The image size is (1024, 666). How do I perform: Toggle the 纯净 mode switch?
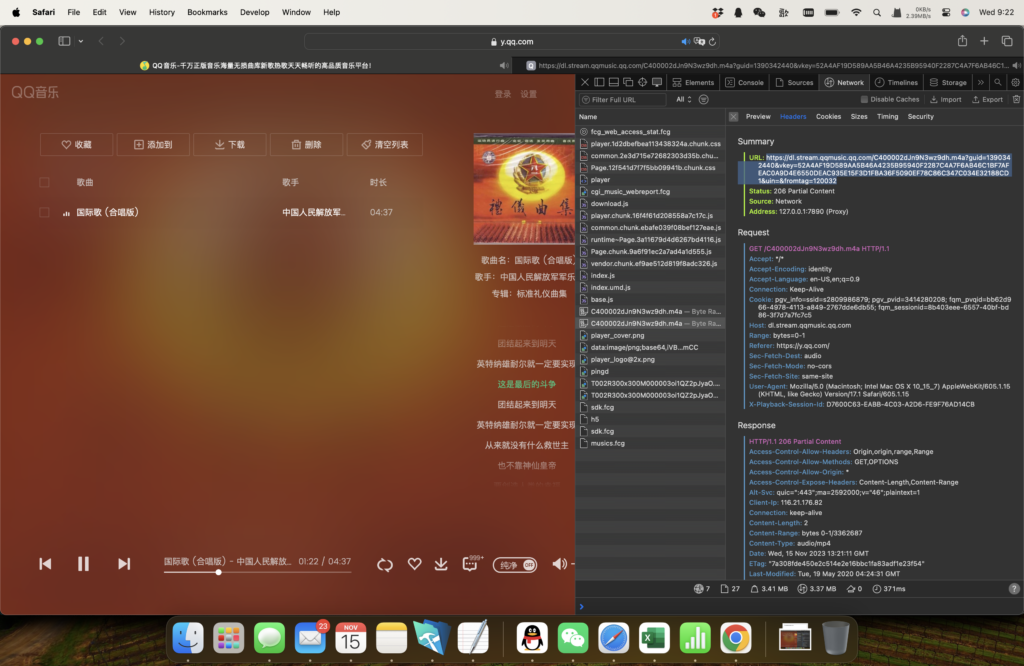click(515, 565)
